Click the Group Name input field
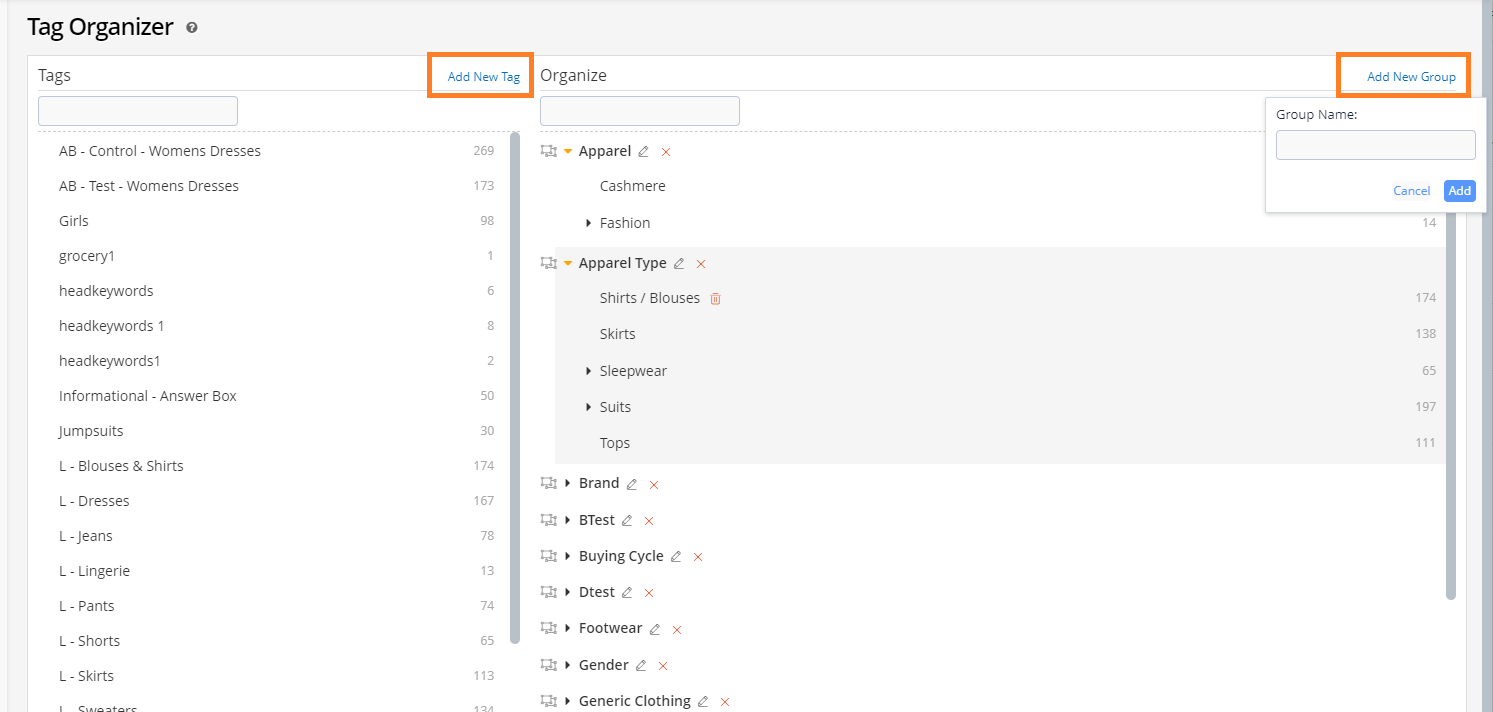Image resolution: width=1493 pixels, height=712 pixels. click(1375, 145)
